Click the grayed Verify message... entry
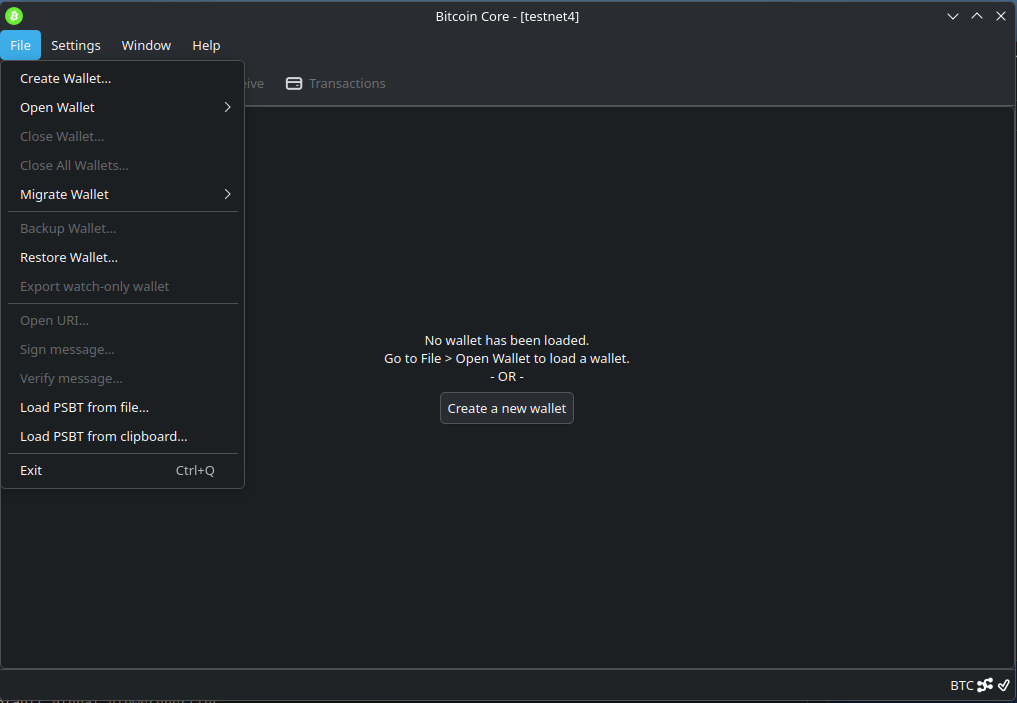 coord(123,378)
